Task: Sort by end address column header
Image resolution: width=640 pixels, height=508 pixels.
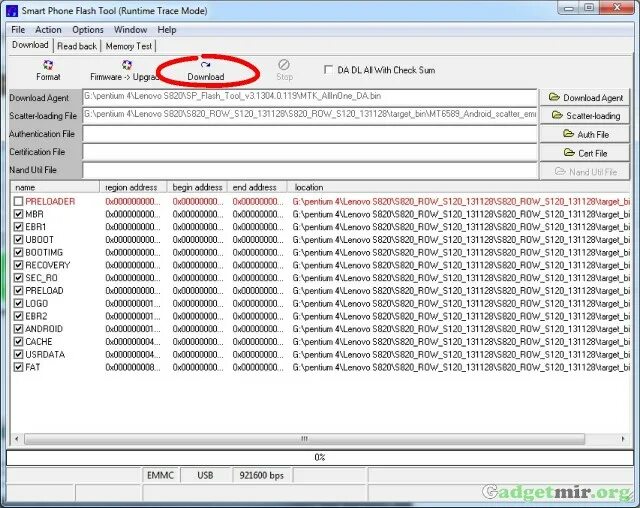Action: tap(257, 187)
